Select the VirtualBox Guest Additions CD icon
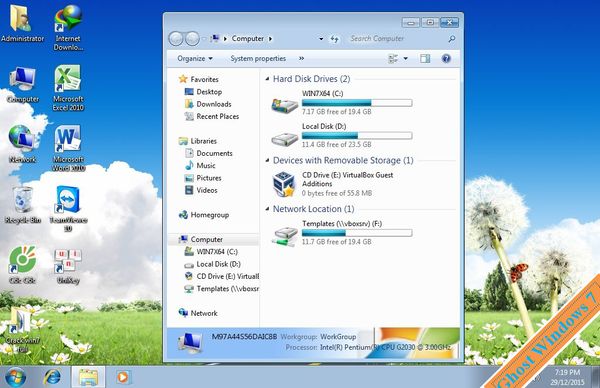This screenshot has height=388, width=600. (x=284, y=184)
